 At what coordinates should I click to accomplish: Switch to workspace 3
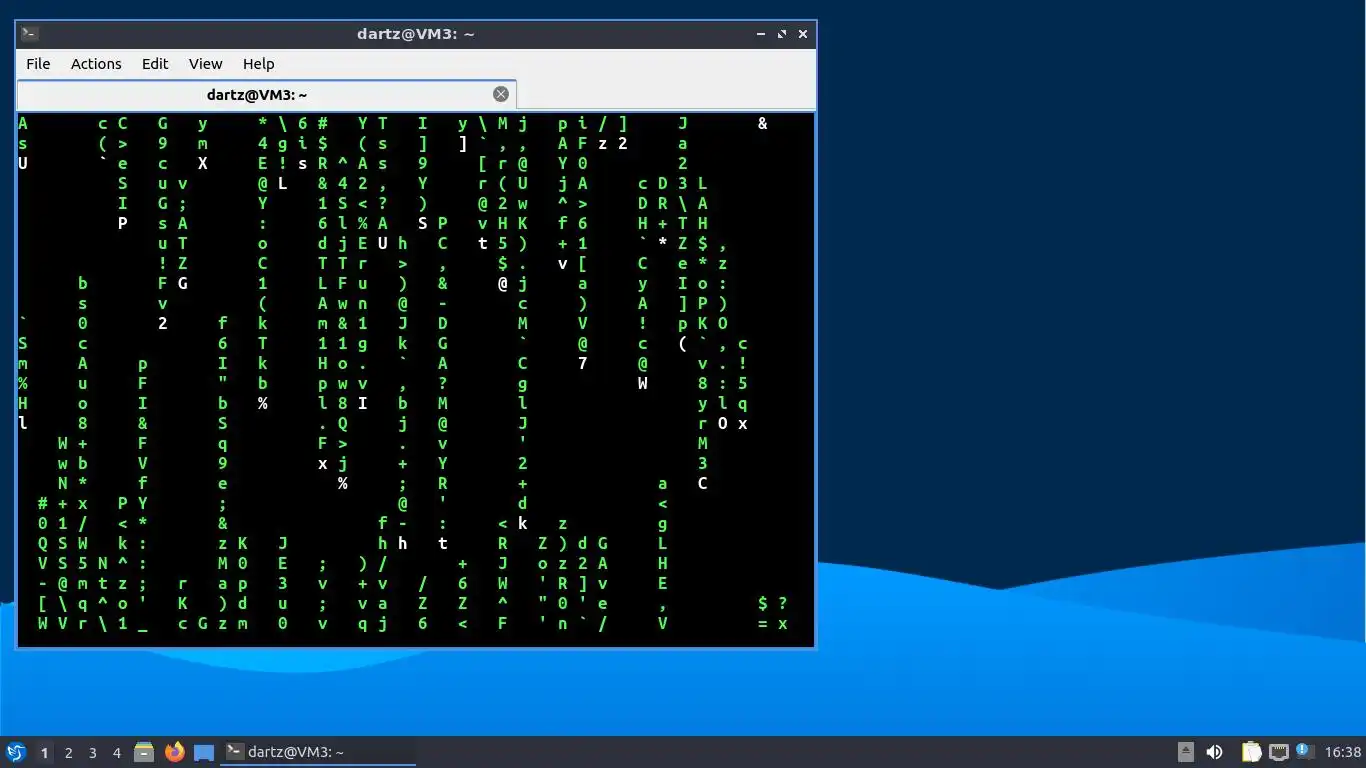(92, 752)
